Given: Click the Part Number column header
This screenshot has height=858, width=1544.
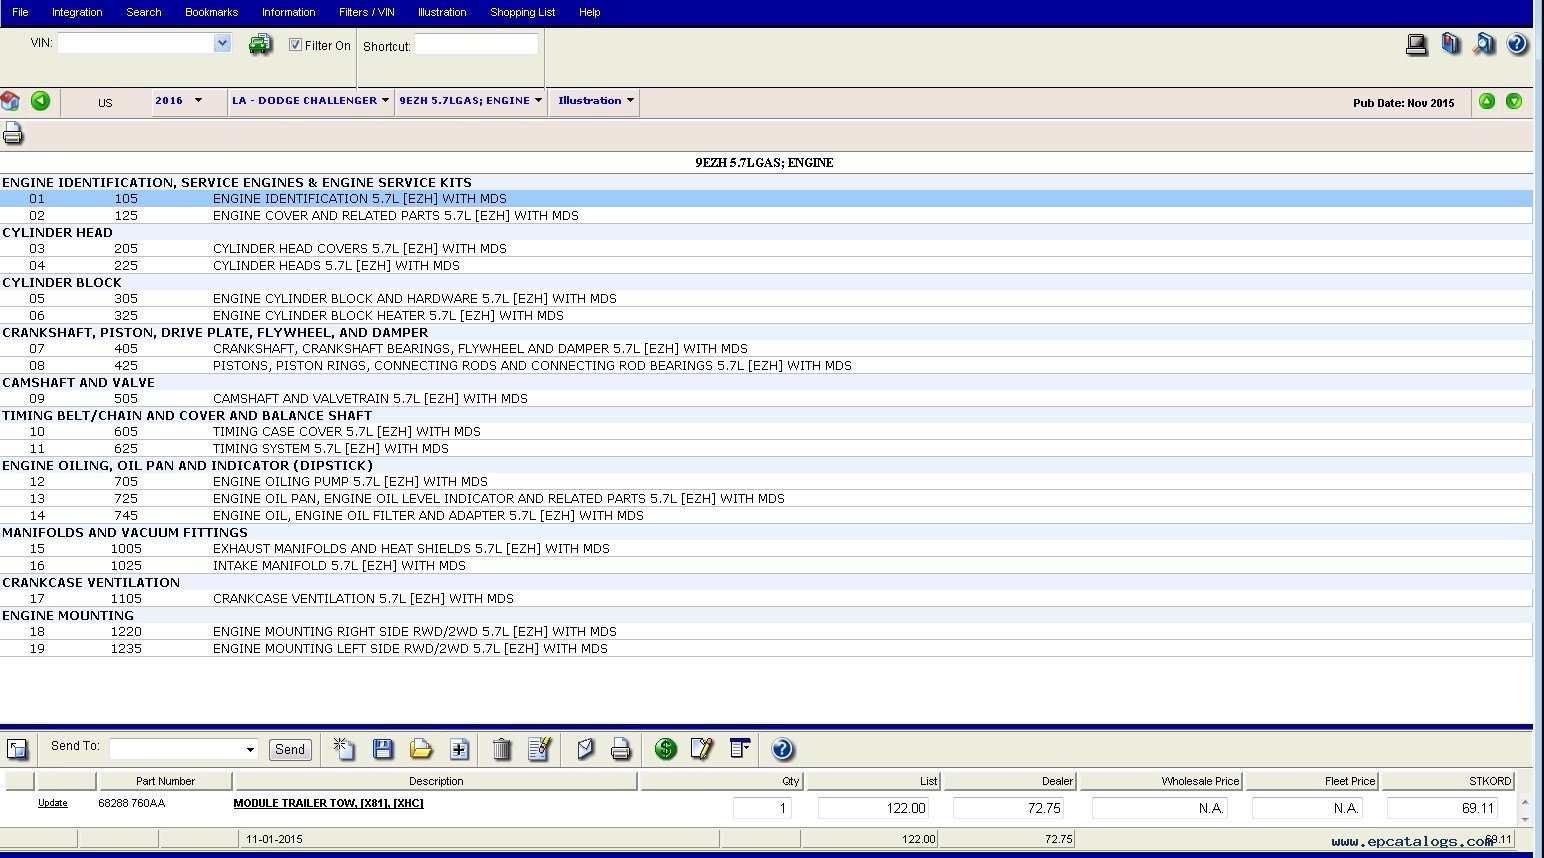Looking at the screenshot, I should [165, 781].
